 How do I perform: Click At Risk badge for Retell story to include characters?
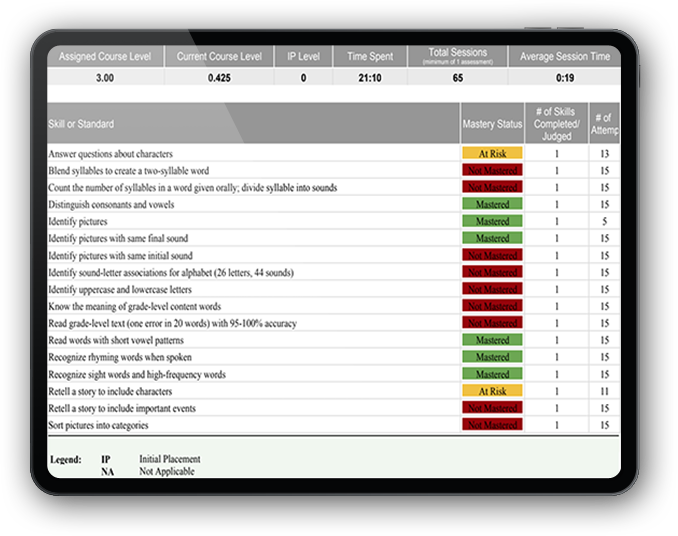(492, 391)
